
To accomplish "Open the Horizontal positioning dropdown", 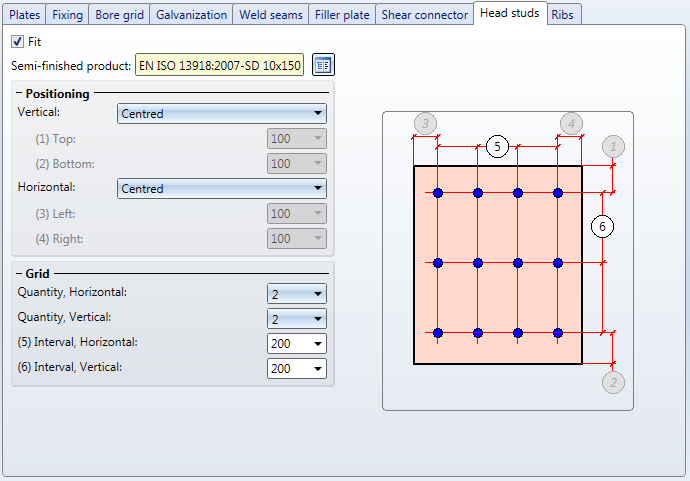I will 221,189.
